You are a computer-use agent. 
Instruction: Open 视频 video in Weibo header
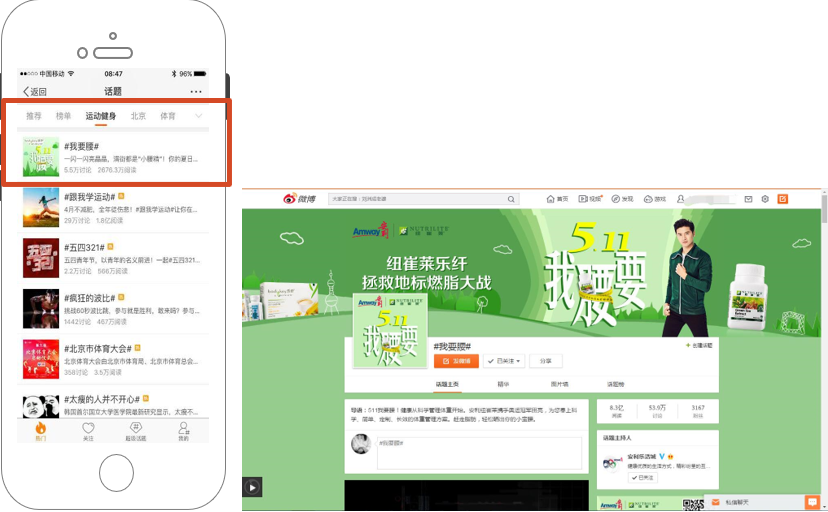point(590,199)
